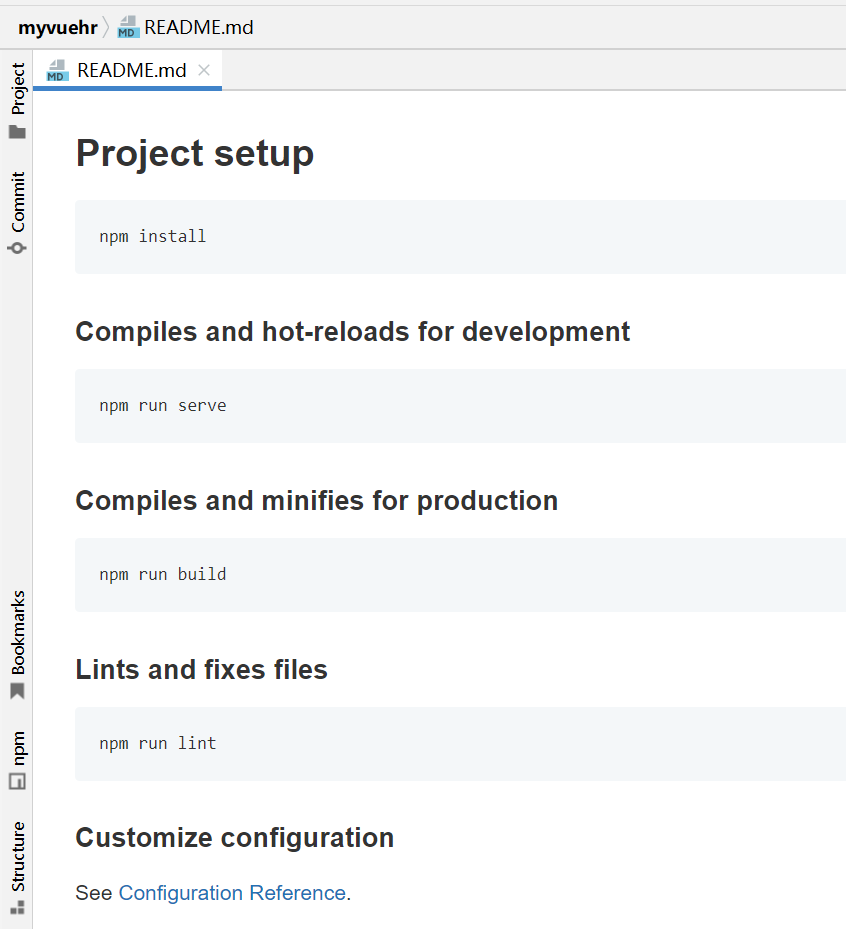
Task: Click the README.md tab file icon
Action: click(57, 71)
